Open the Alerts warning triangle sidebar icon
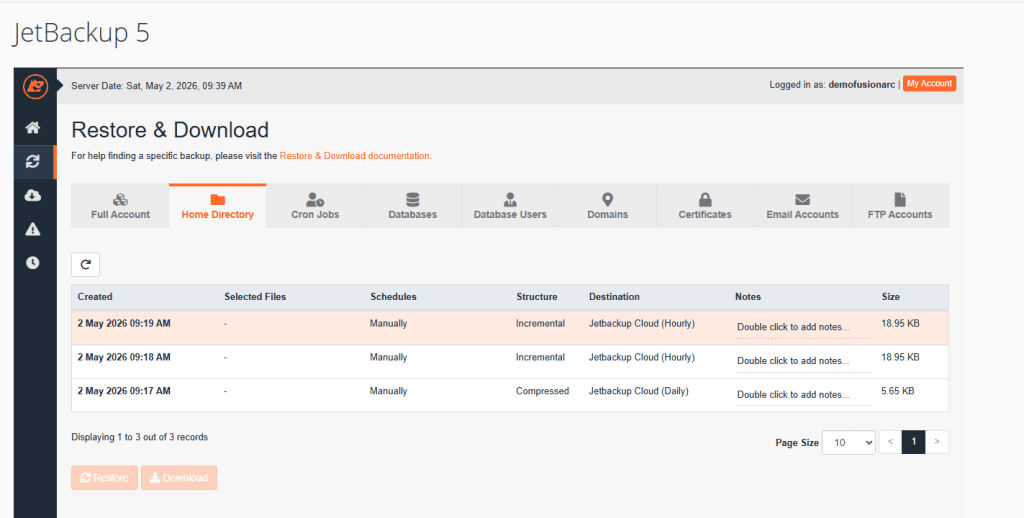Viewport: 1024px width, 518px height. point(33,229)
